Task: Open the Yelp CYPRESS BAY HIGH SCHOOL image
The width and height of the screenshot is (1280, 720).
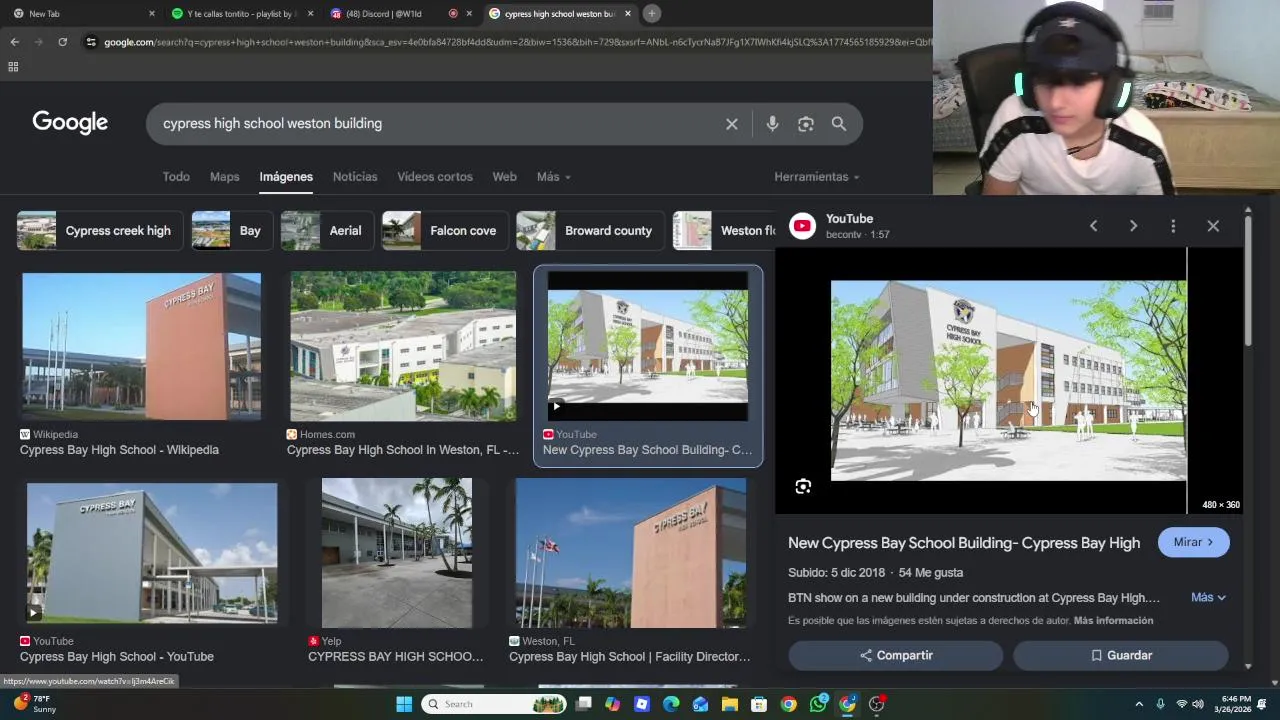Action: (x=397, y=553)
